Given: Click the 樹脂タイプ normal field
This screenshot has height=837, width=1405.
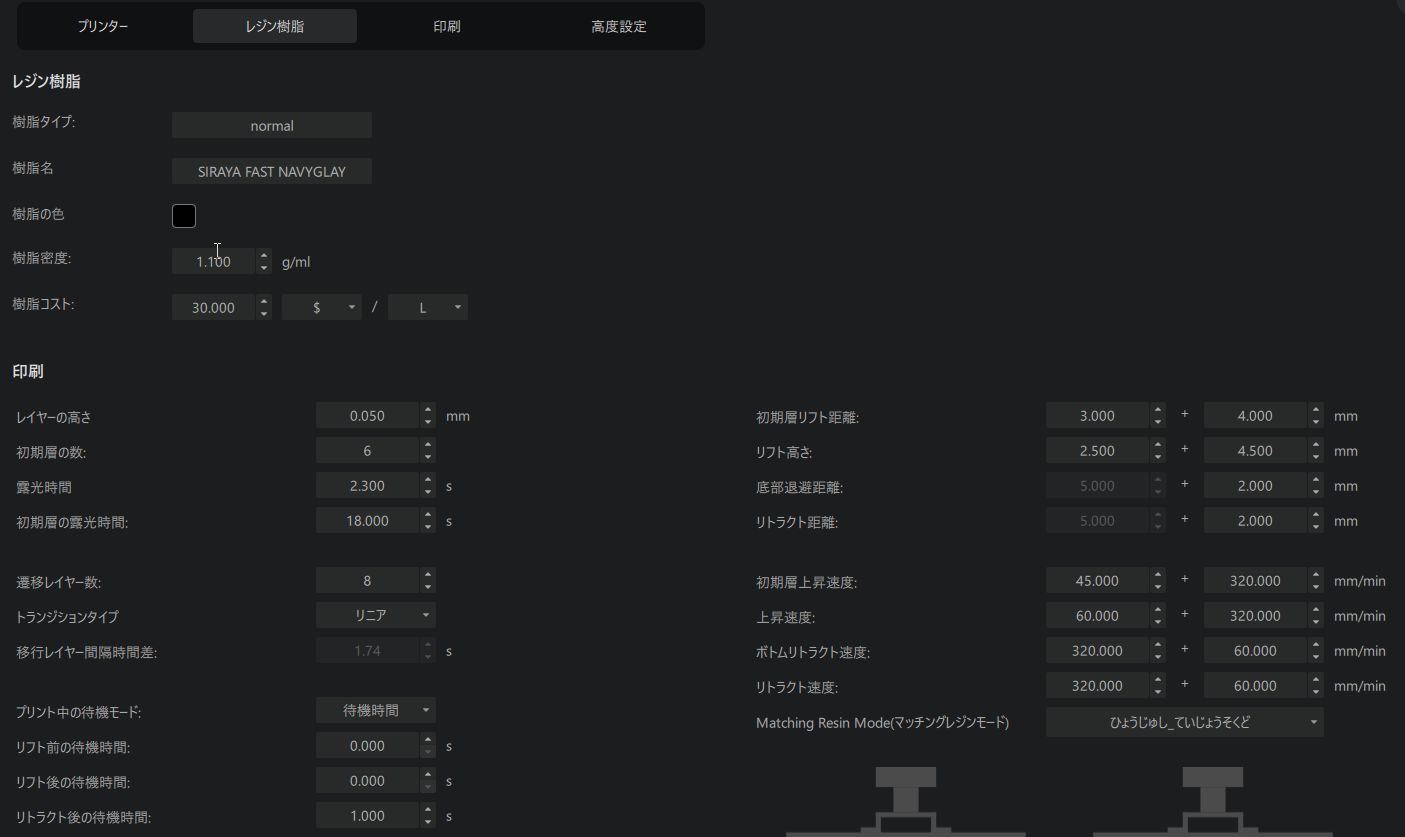Looking at the screenshot, I should click(x=272, y=126).
